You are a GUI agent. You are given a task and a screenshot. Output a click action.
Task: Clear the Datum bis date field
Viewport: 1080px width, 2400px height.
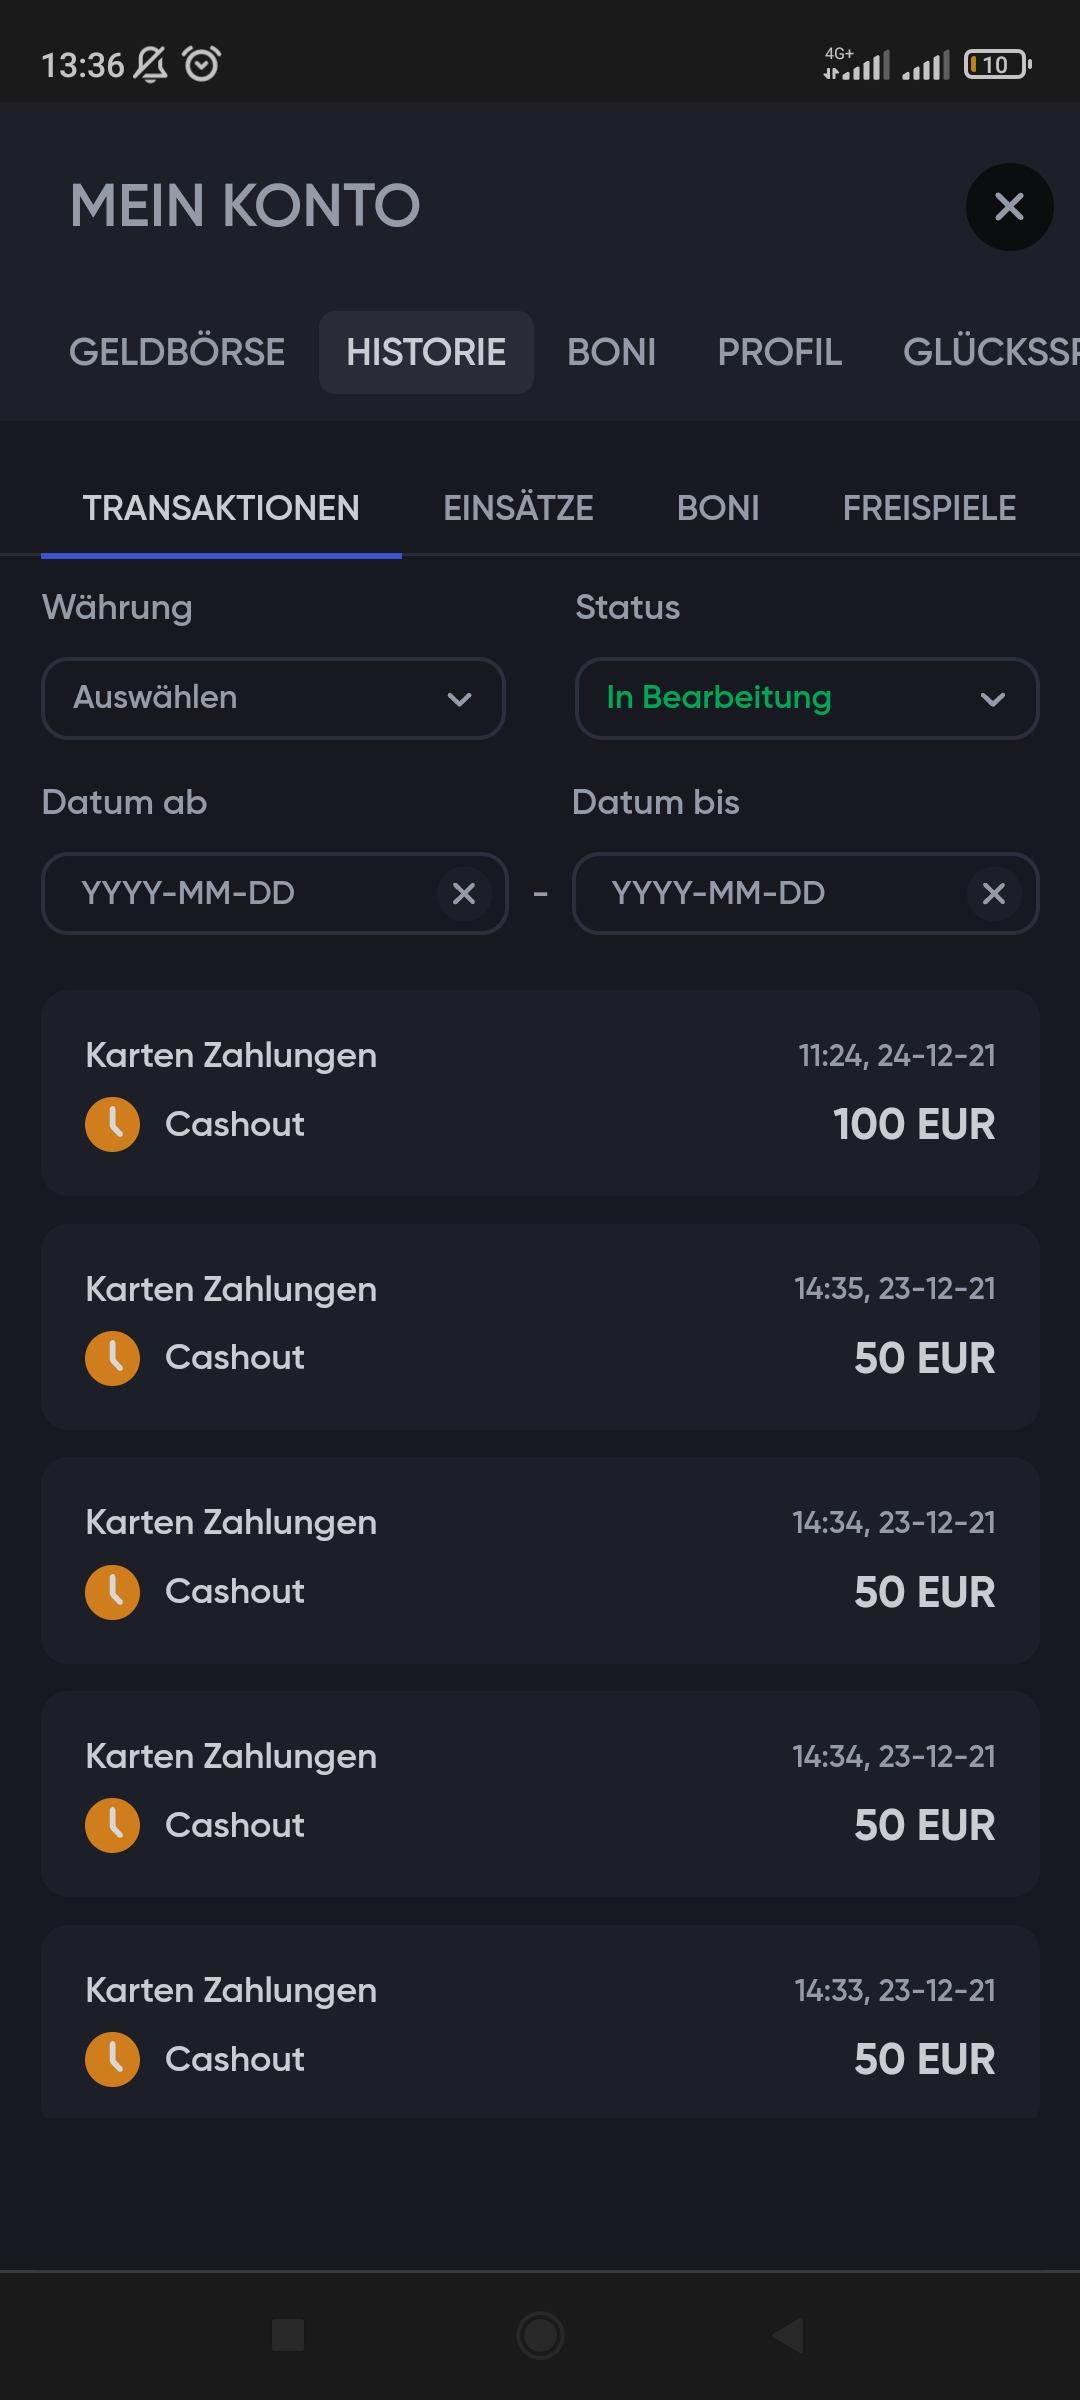pyautogui.click(x=993, y=893)
